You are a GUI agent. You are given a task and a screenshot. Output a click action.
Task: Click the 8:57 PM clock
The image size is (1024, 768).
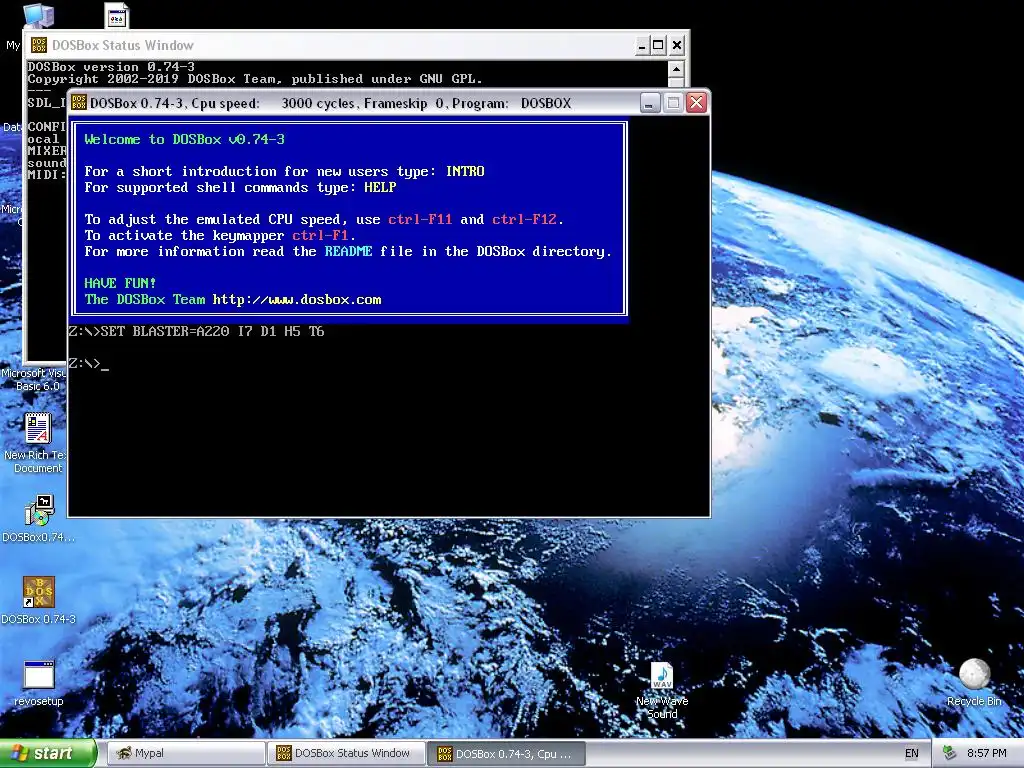click(986, 753)
